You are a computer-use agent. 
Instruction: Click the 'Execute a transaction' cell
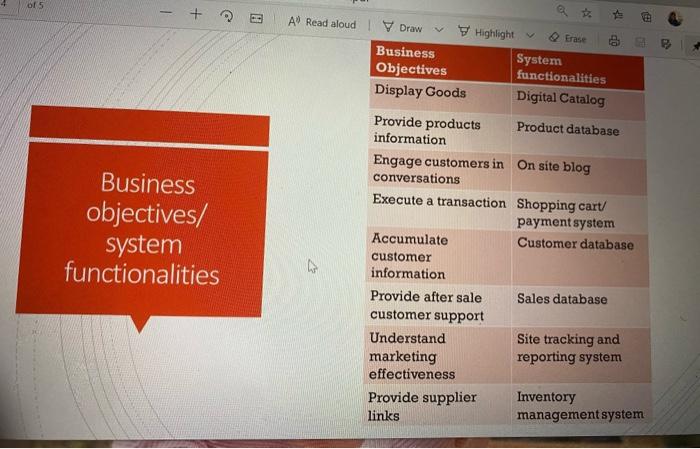click(x=438, y=210)
